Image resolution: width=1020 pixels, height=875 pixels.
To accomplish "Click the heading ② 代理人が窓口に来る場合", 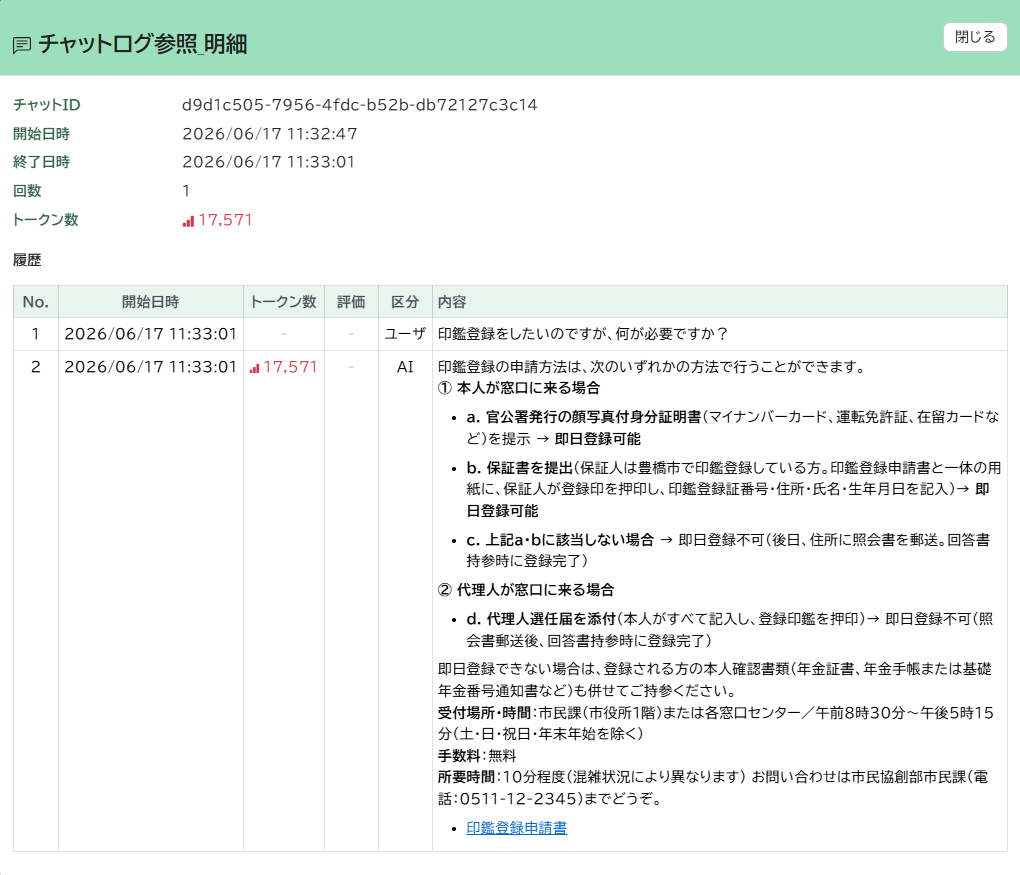I will (x=526, y=590).
